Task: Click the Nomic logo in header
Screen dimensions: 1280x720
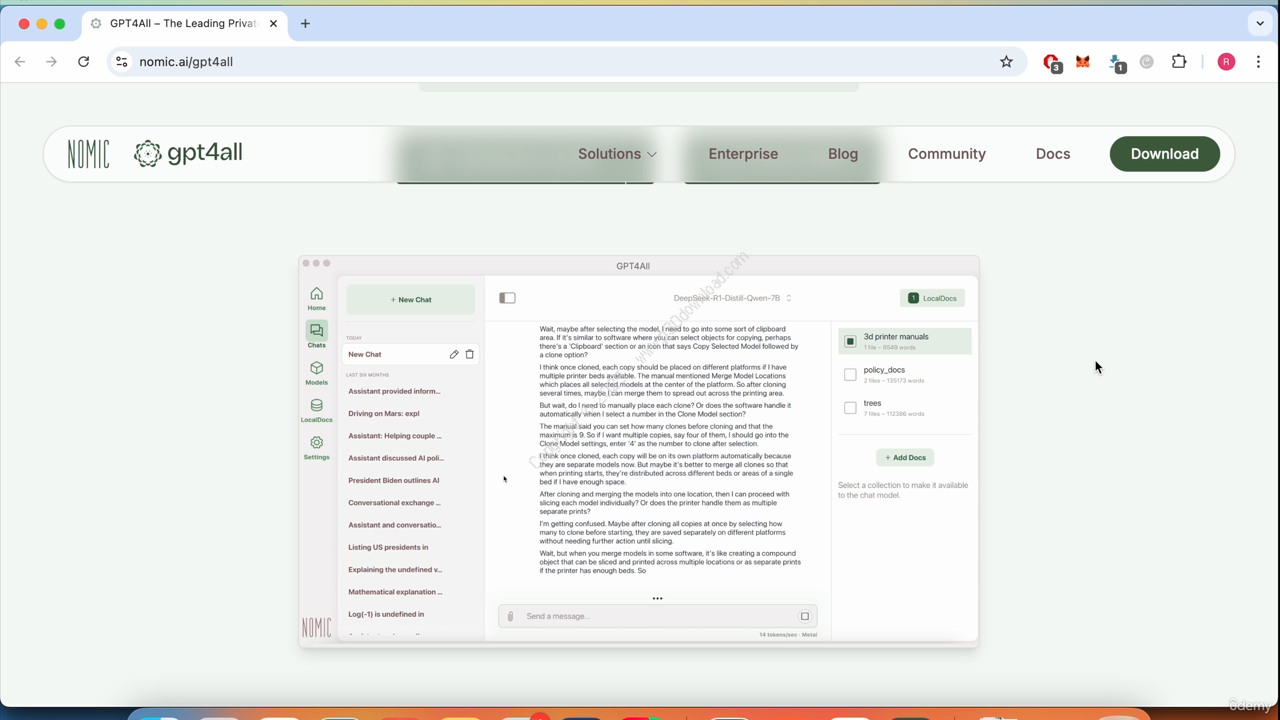Action: (89, 154)
